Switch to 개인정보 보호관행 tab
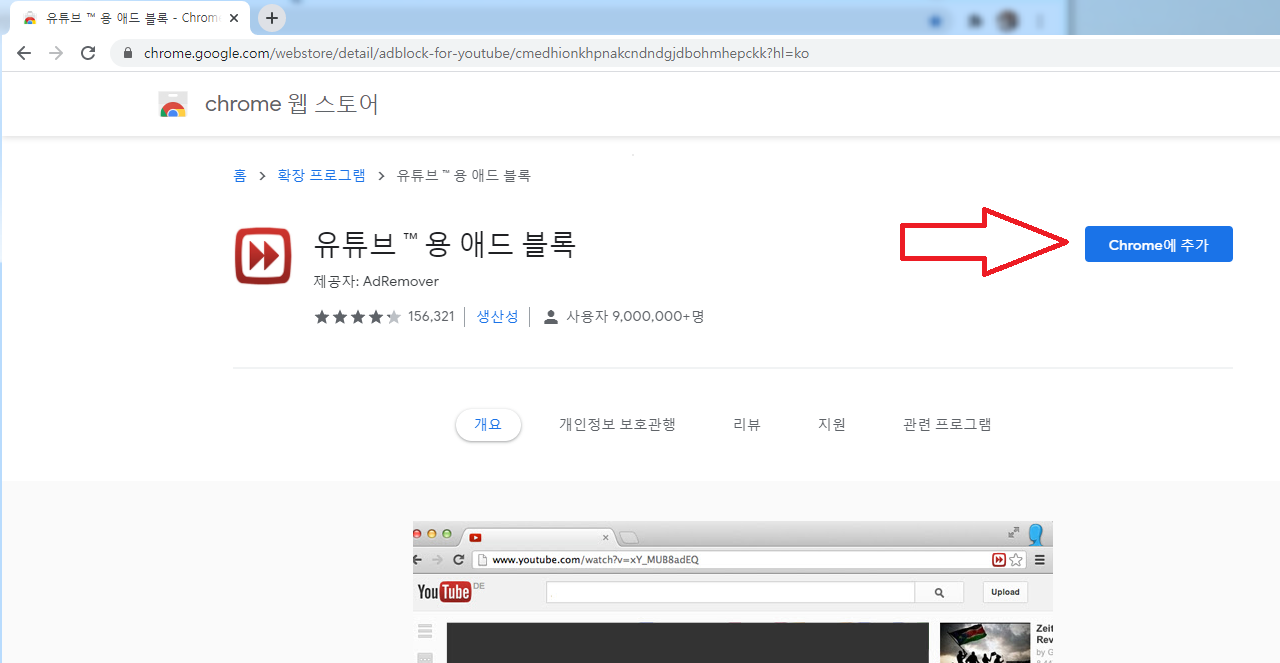Image resolution: width=1280 pixels, height=663 pixels. (x=617, y=424)
